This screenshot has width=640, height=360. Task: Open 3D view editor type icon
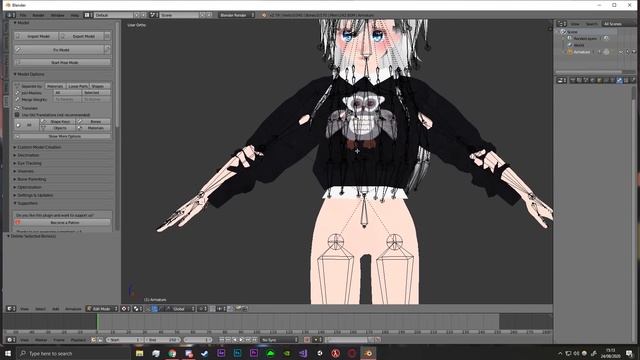[11, 309]
